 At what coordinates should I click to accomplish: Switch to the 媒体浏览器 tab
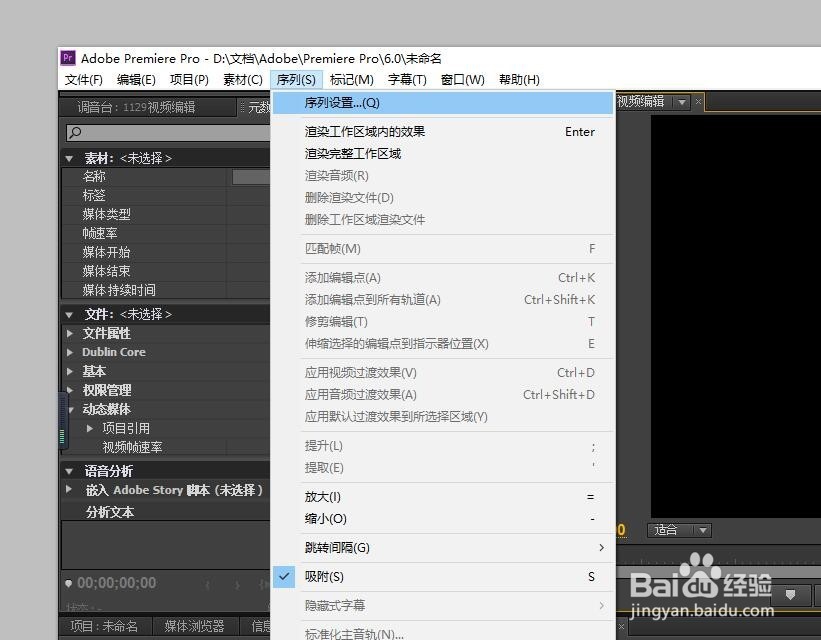coord(194,626)
